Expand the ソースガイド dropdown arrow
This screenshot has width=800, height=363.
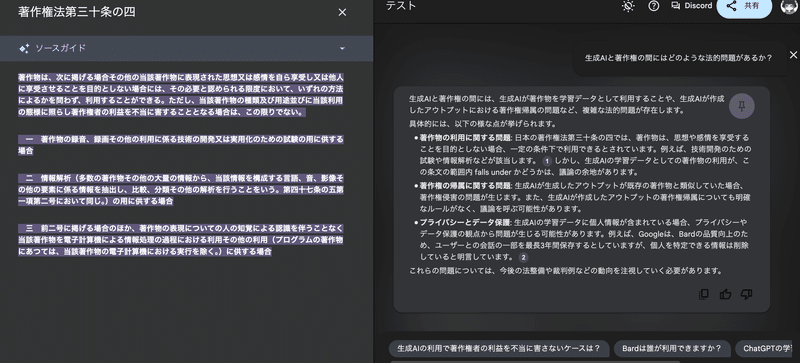tap(342, 49)
